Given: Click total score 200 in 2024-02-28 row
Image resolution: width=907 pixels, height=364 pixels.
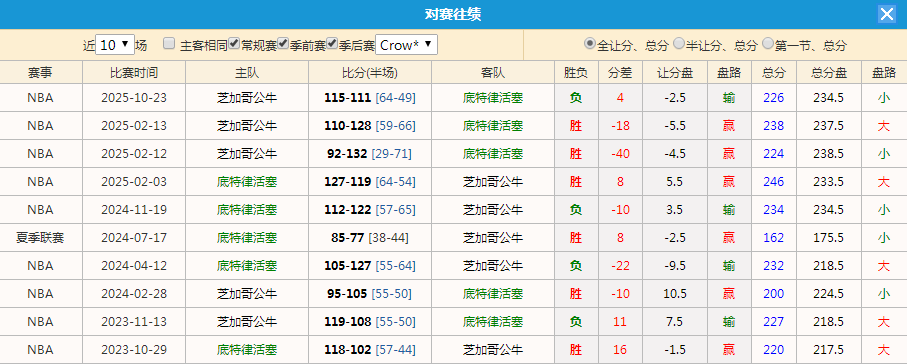Looking at the screenshot, I should pos(773,293).
